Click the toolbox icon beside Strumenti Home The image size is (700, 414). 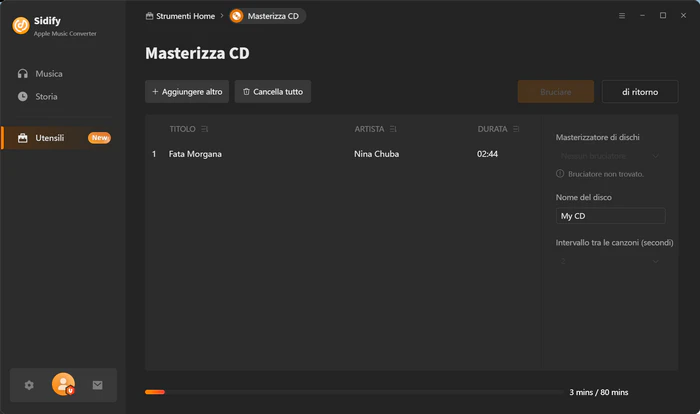150,16
